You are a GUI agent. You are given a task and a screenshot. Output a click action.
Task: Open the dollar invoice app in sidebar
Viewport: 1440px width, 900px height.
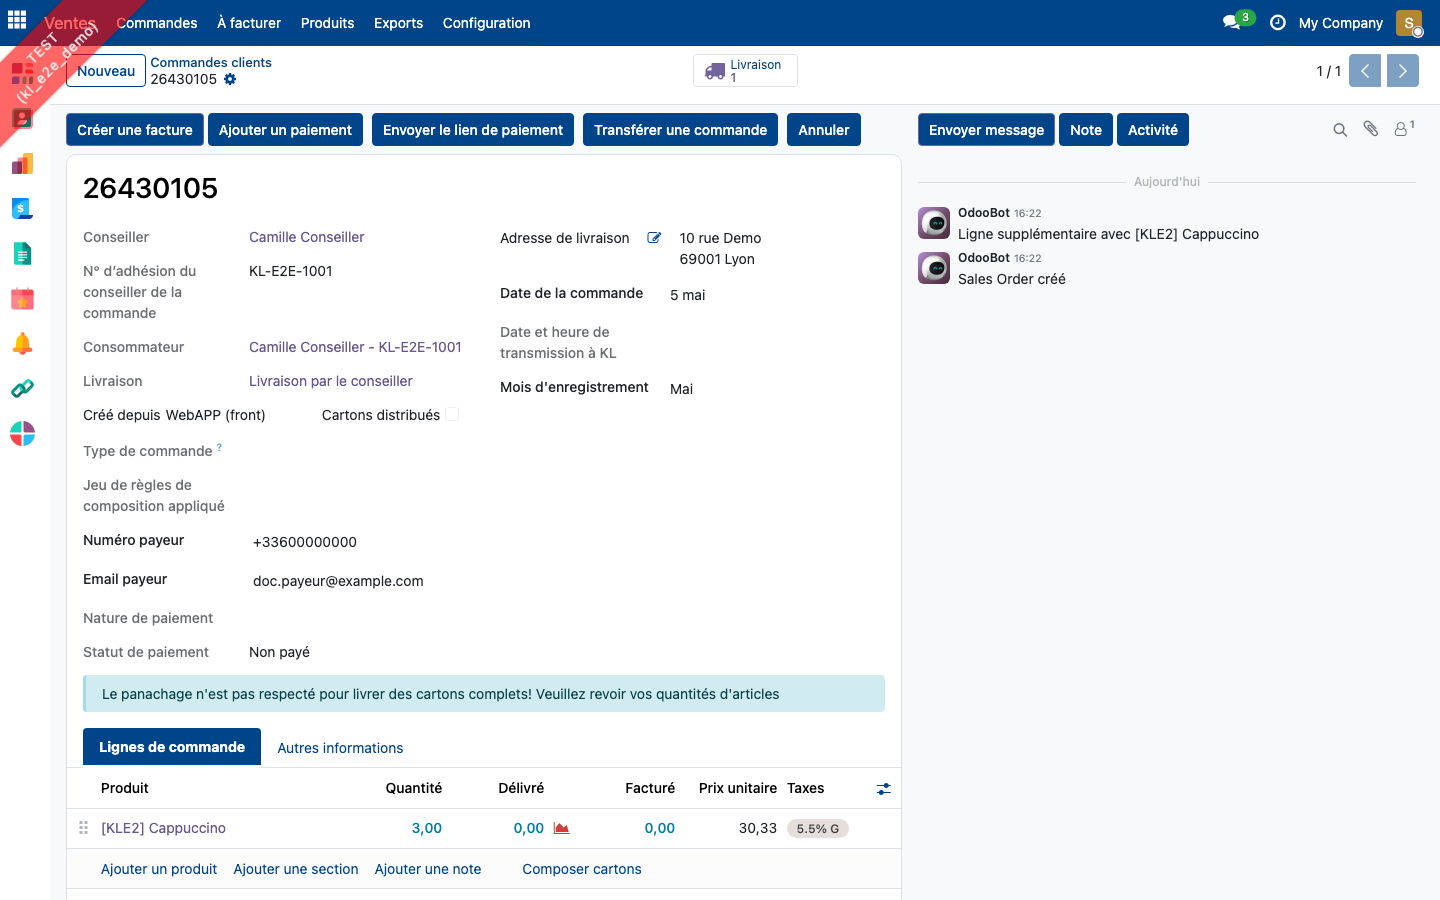pos(22,208)
